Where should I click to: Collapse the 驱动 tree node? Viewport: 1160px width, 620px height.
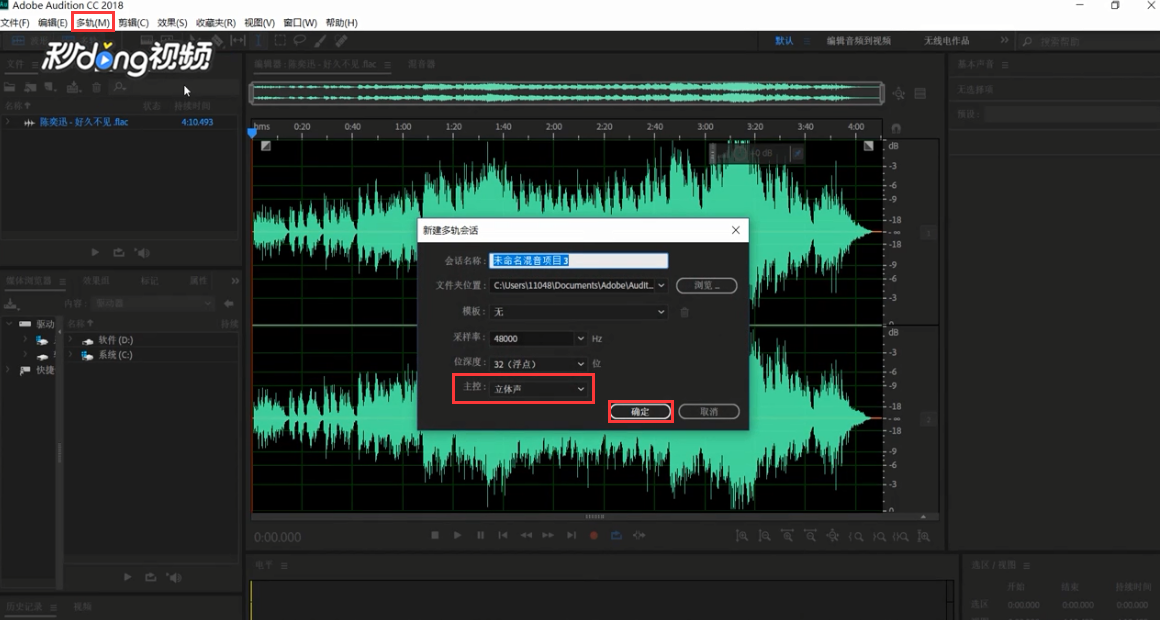(x=8, y=323)
